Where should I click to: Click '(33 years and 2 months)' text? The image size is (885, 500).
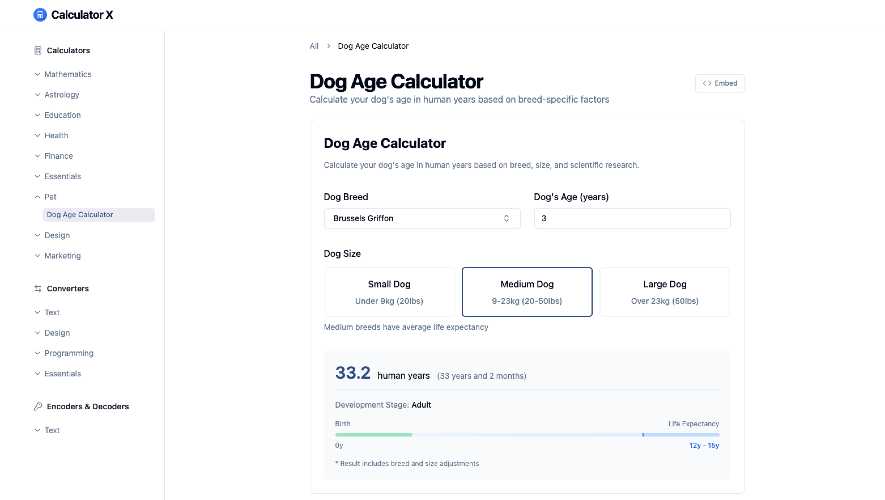click(481, 376)
